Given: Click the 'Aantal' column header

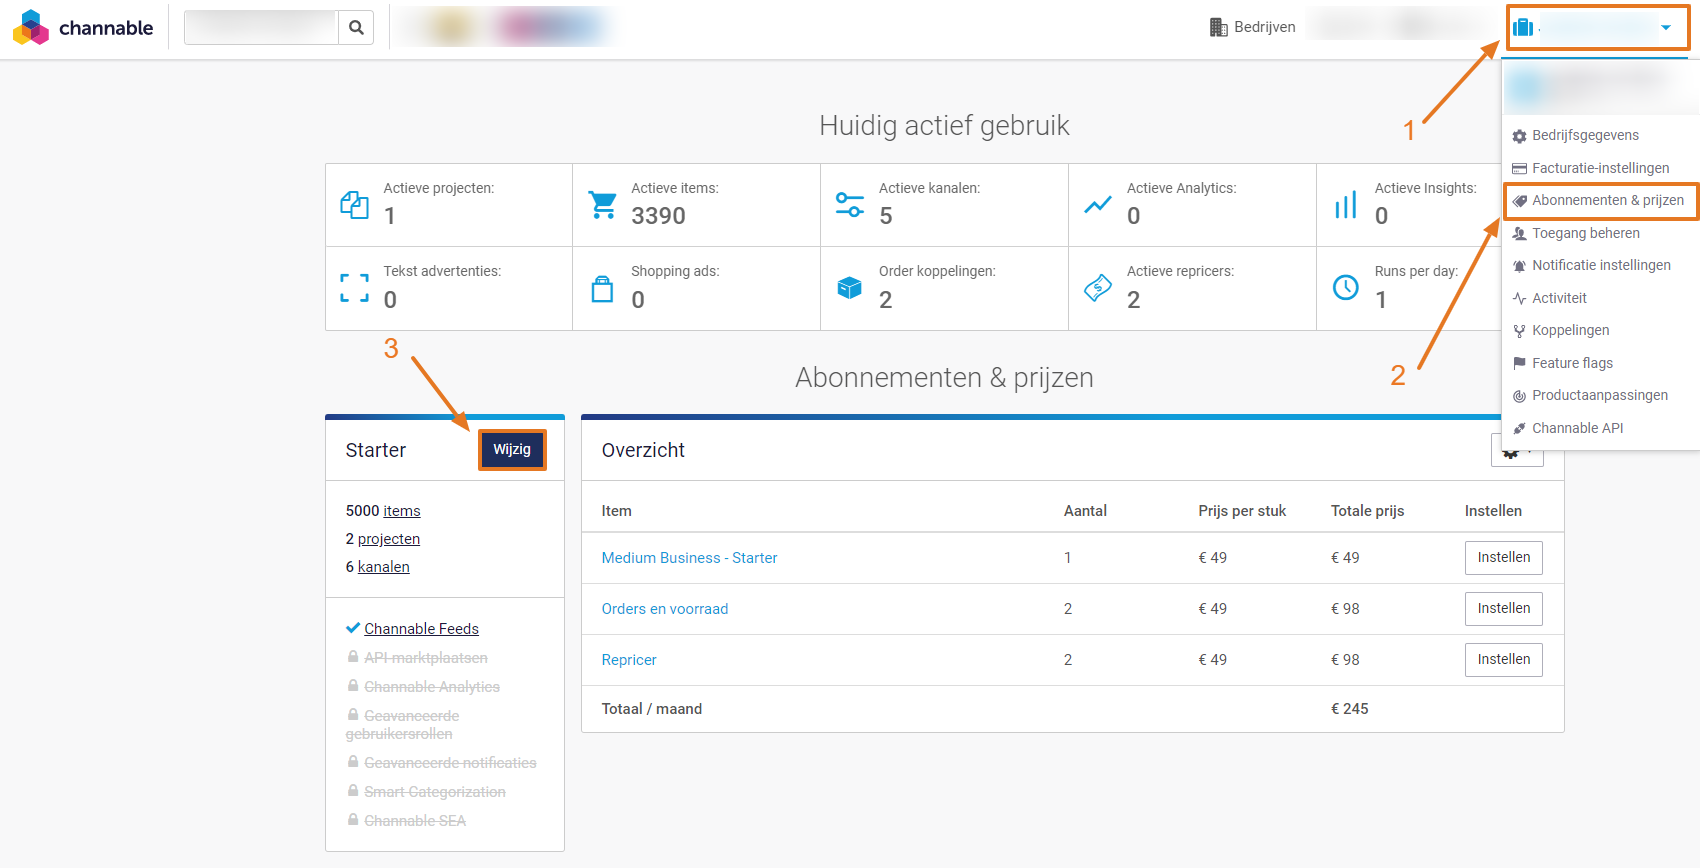Looking at the screenshot, I should click(1085, 511).
